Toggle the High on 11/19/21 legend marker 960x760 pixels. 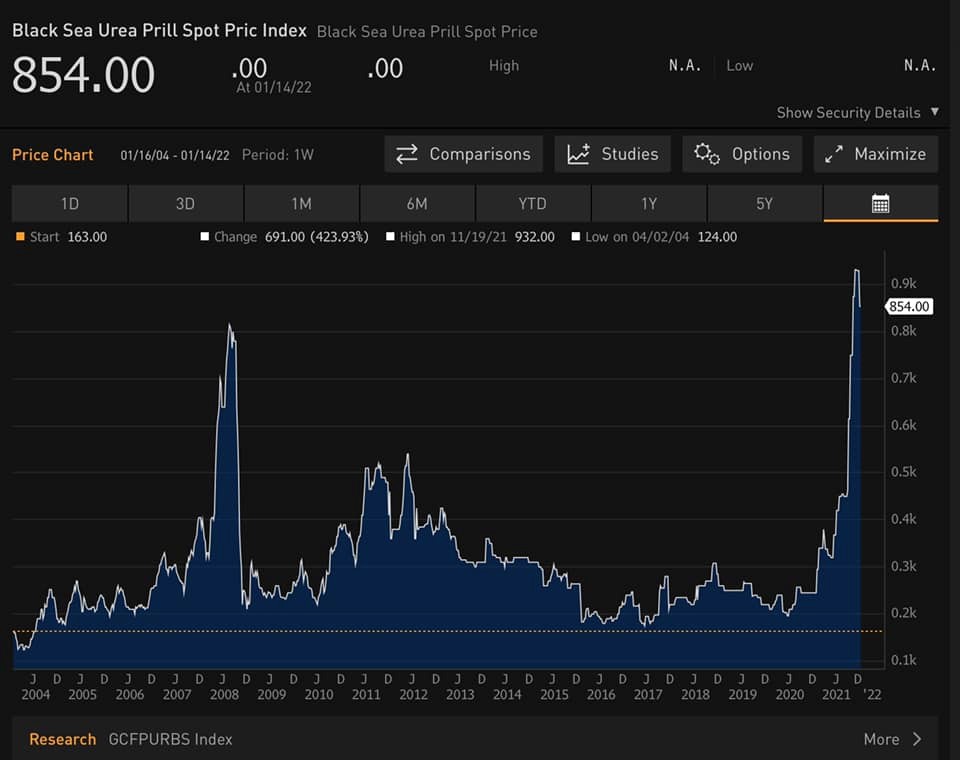tap(390, 237)
